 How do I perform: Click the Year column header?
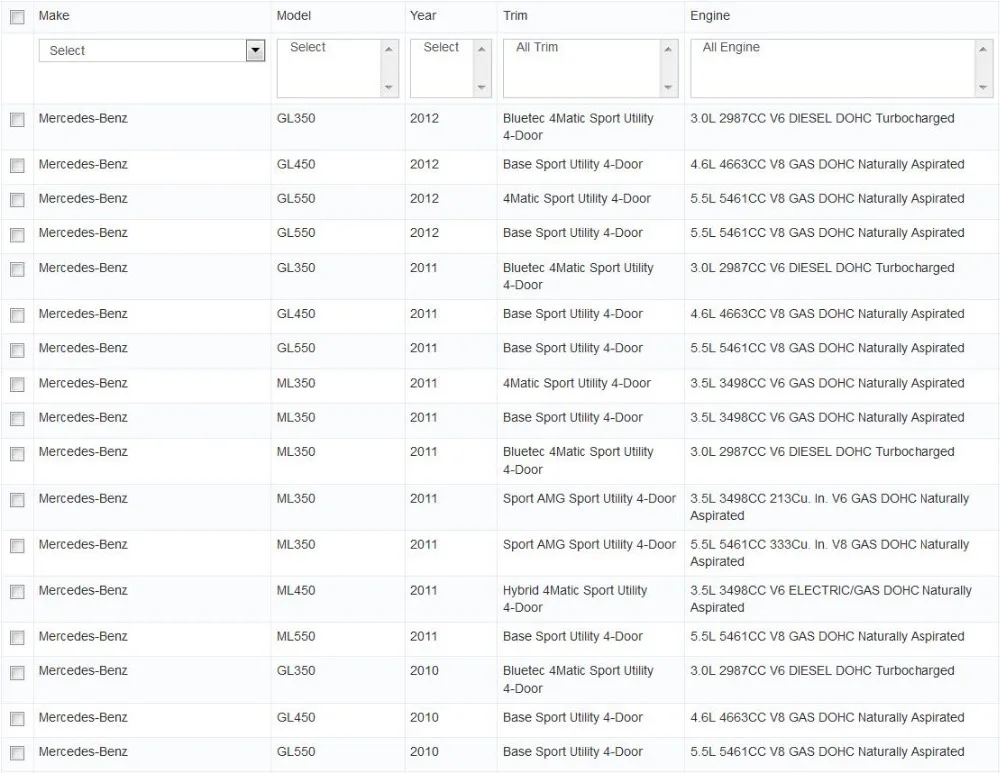423,15
